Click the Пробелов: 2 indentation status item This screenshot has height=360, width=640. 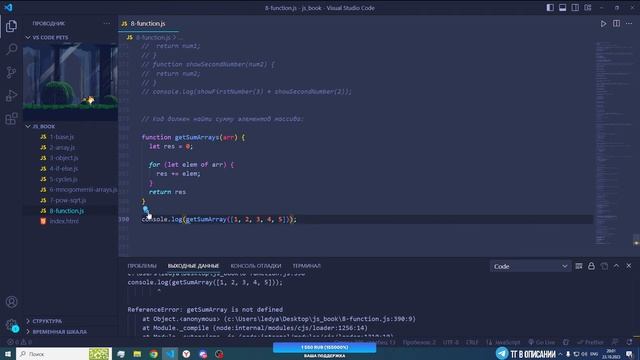click(x=420, y=342)
